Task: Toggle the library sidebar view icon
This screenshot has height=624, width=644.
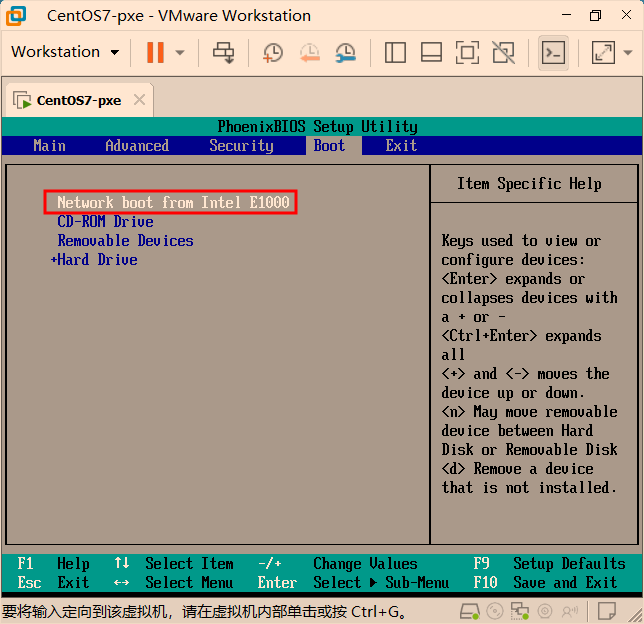Action: coord(395,53)
